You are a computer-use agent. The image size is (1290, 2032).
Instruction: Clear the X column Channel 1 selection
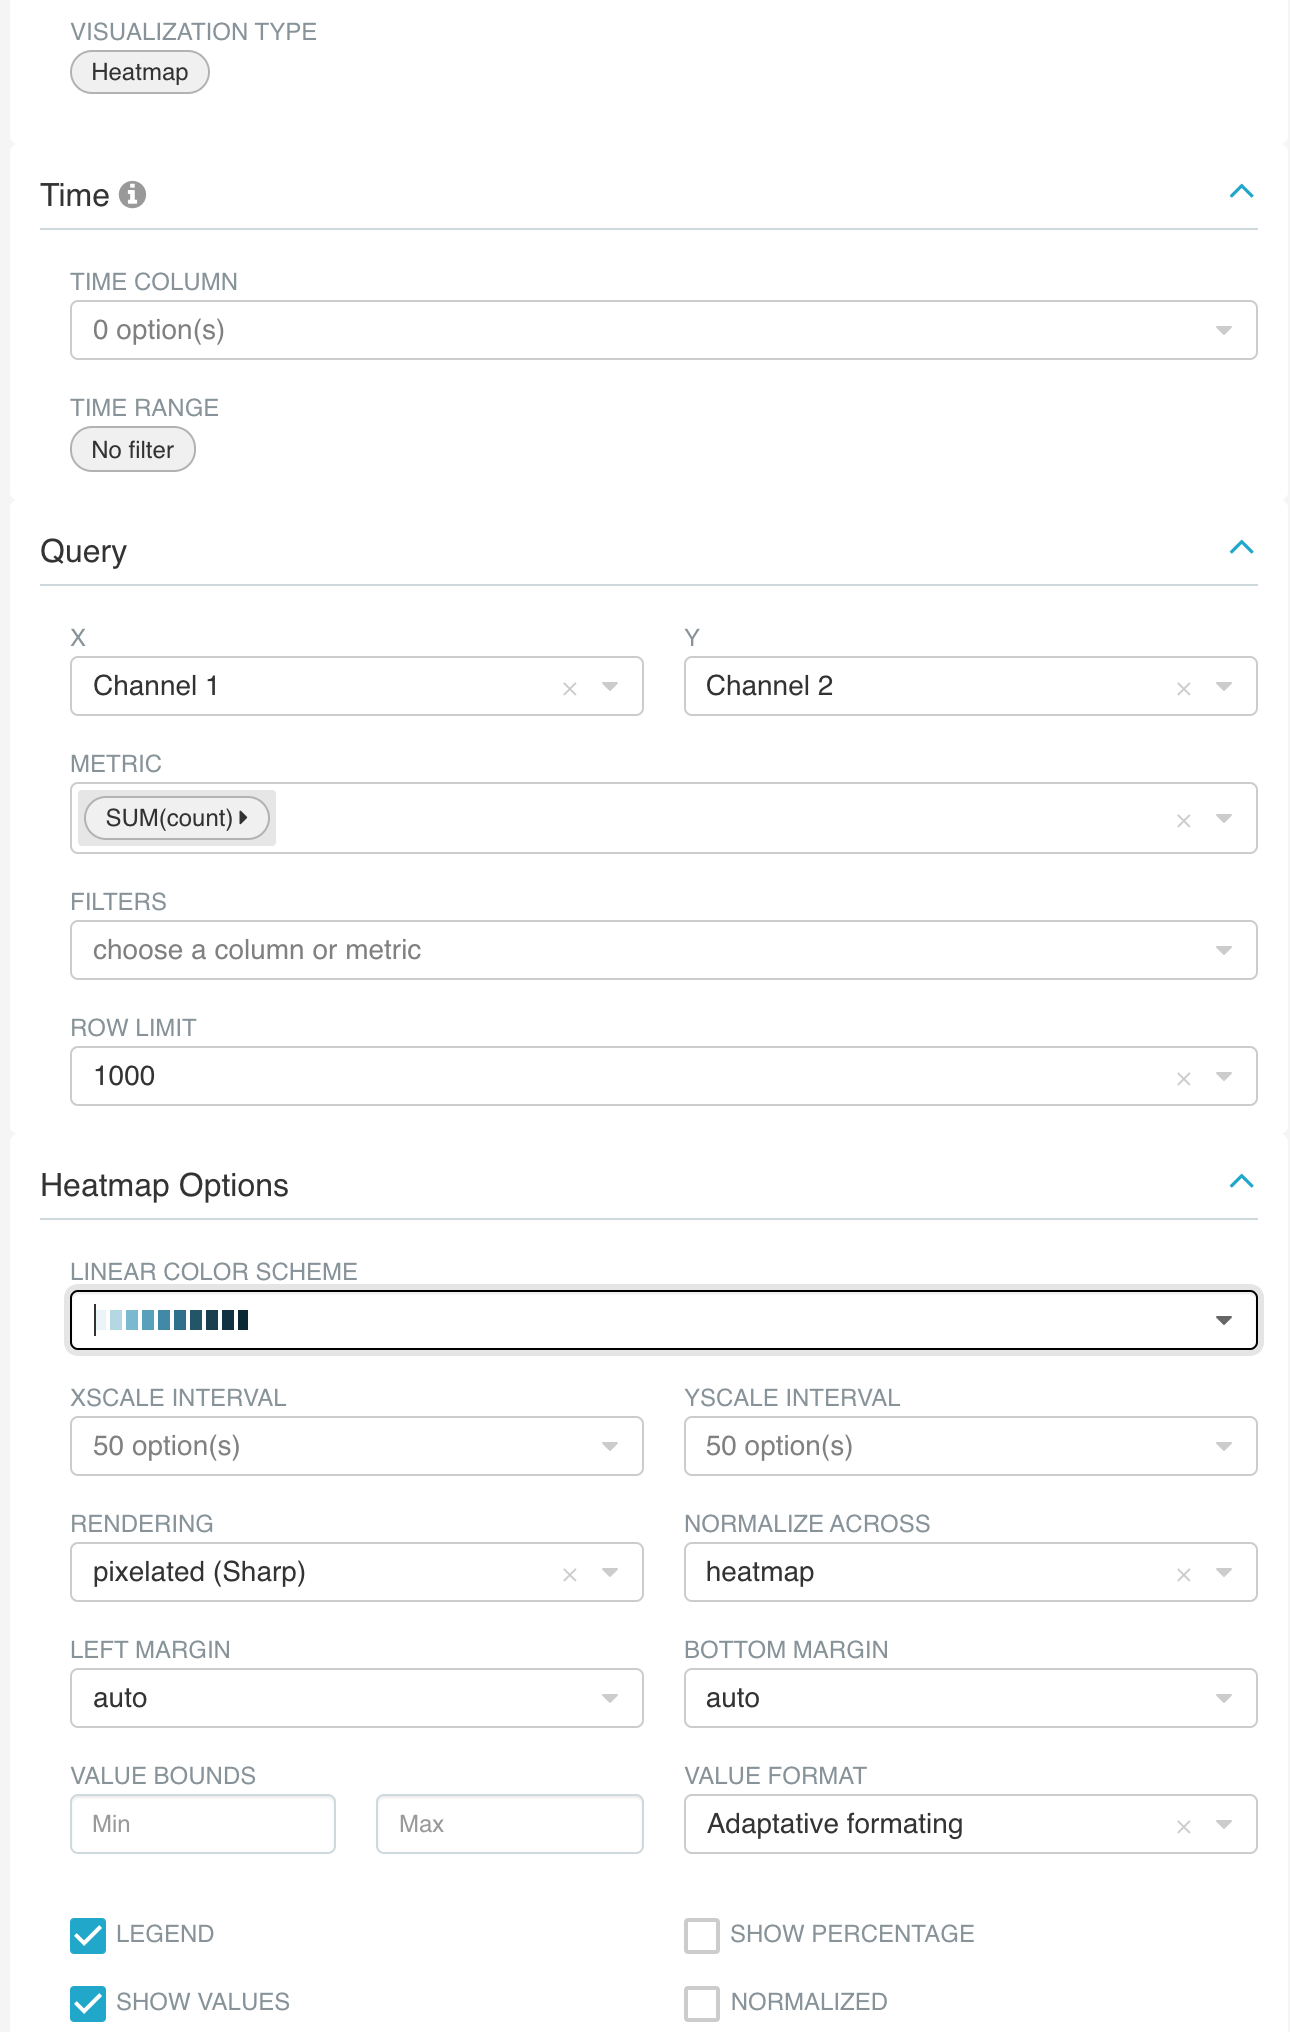(570, 688)
